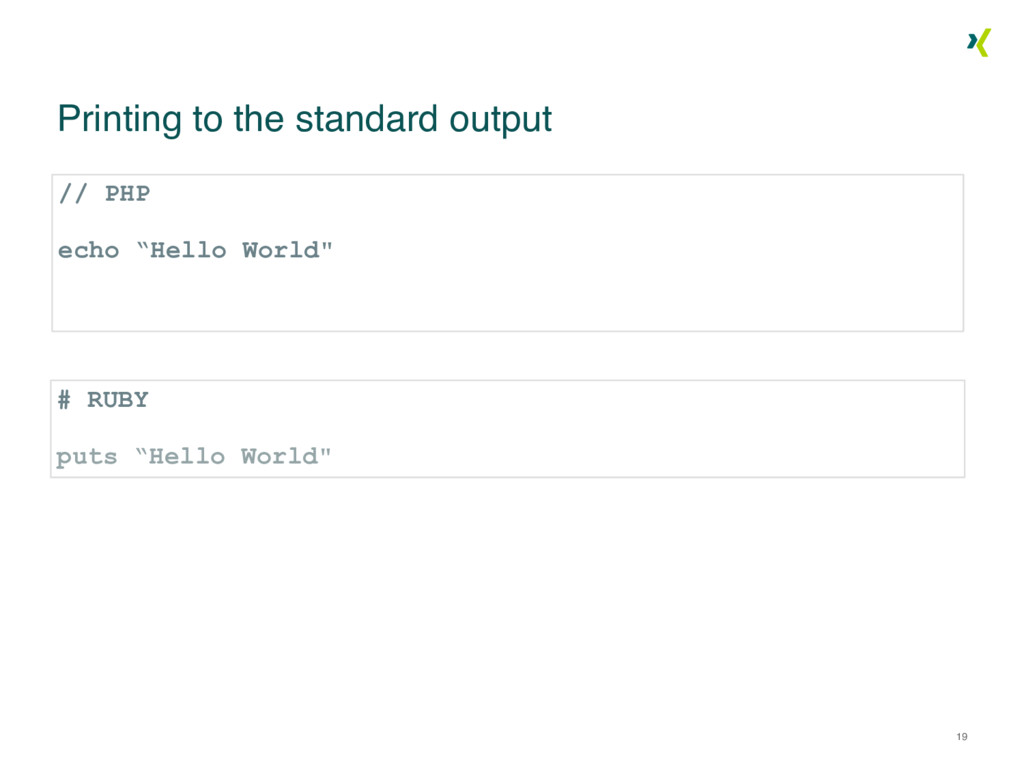Click the slide page number 19
The height and width of the screenshot is (768, 1024).
pyautogui.click(x=961, y=737)
